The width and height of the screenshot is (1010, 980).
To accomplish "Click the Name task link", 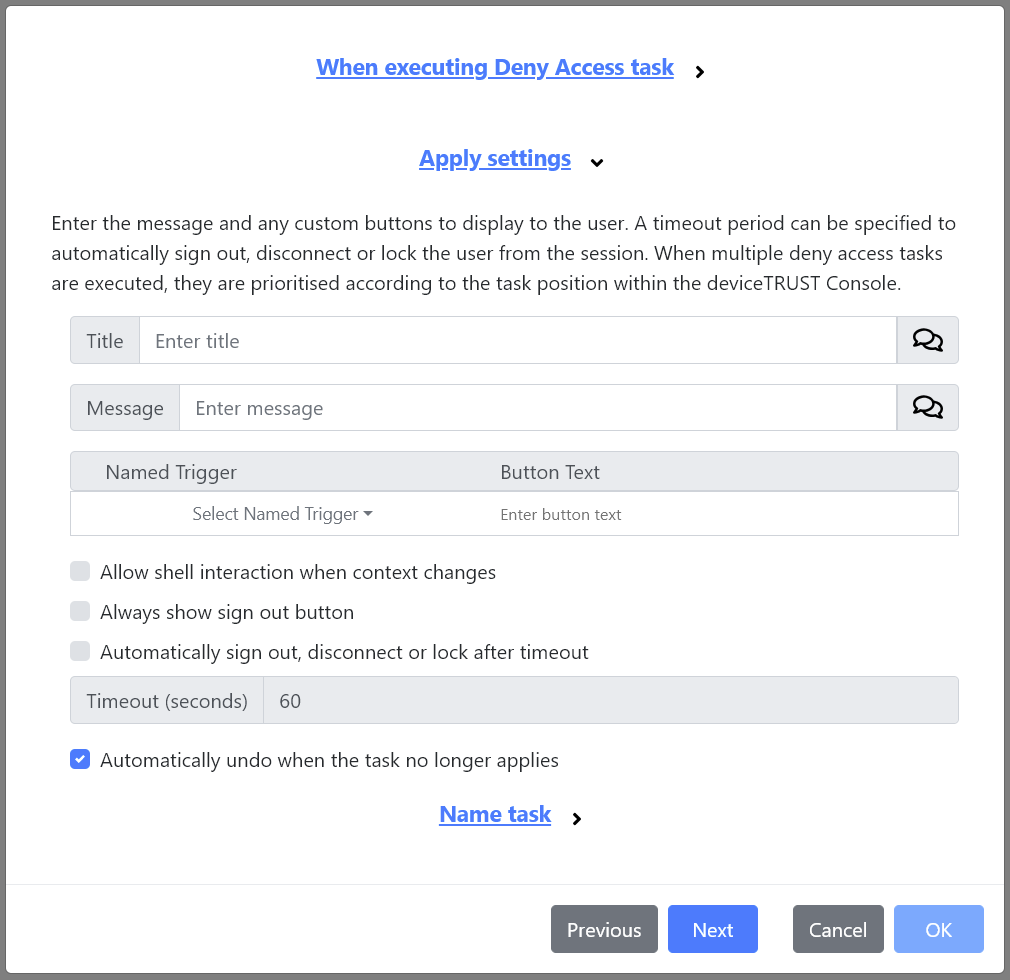I will pyautogui.click(x=495, y=814).
